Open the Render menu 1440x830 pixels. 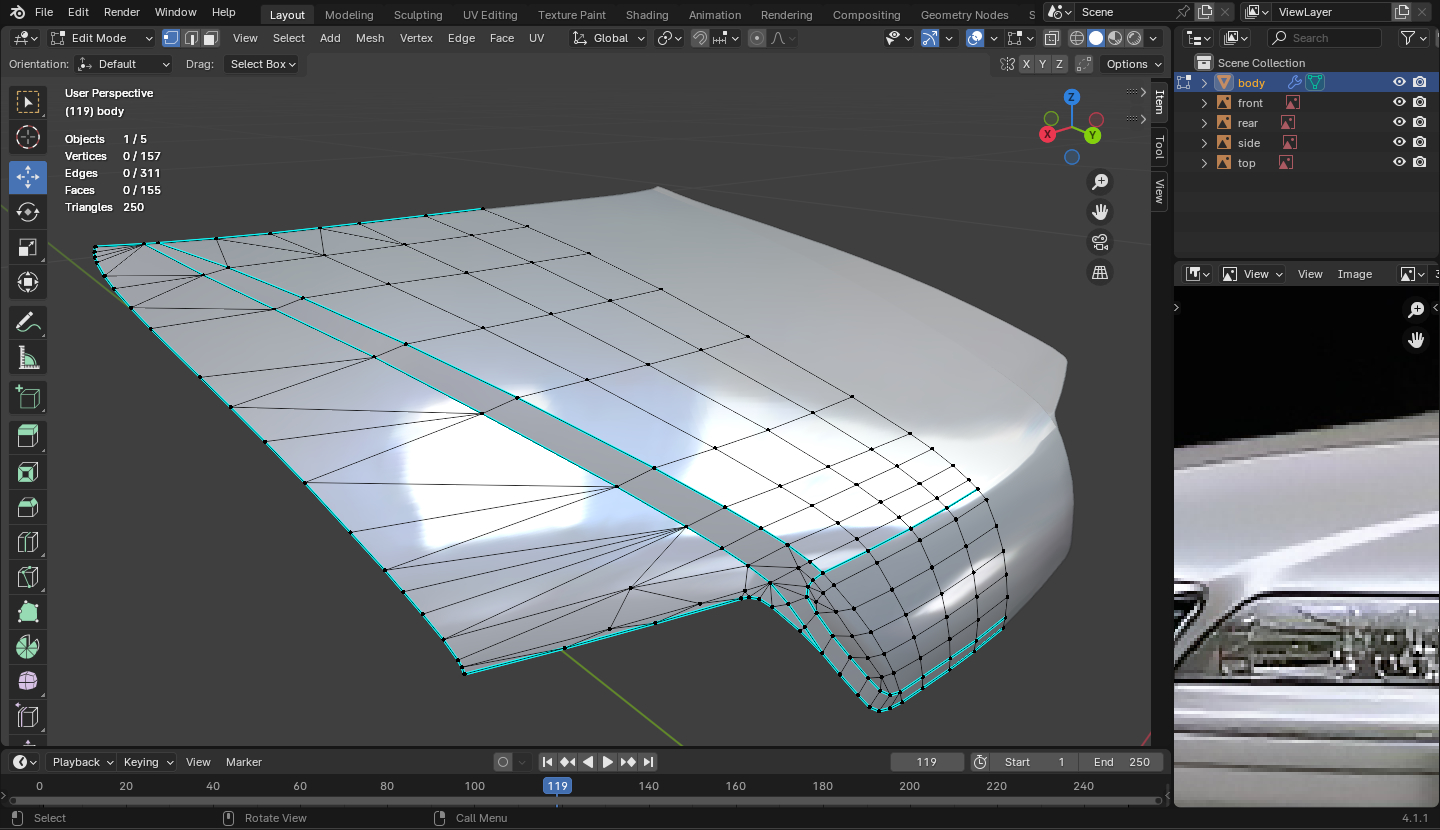coord(122,12)
